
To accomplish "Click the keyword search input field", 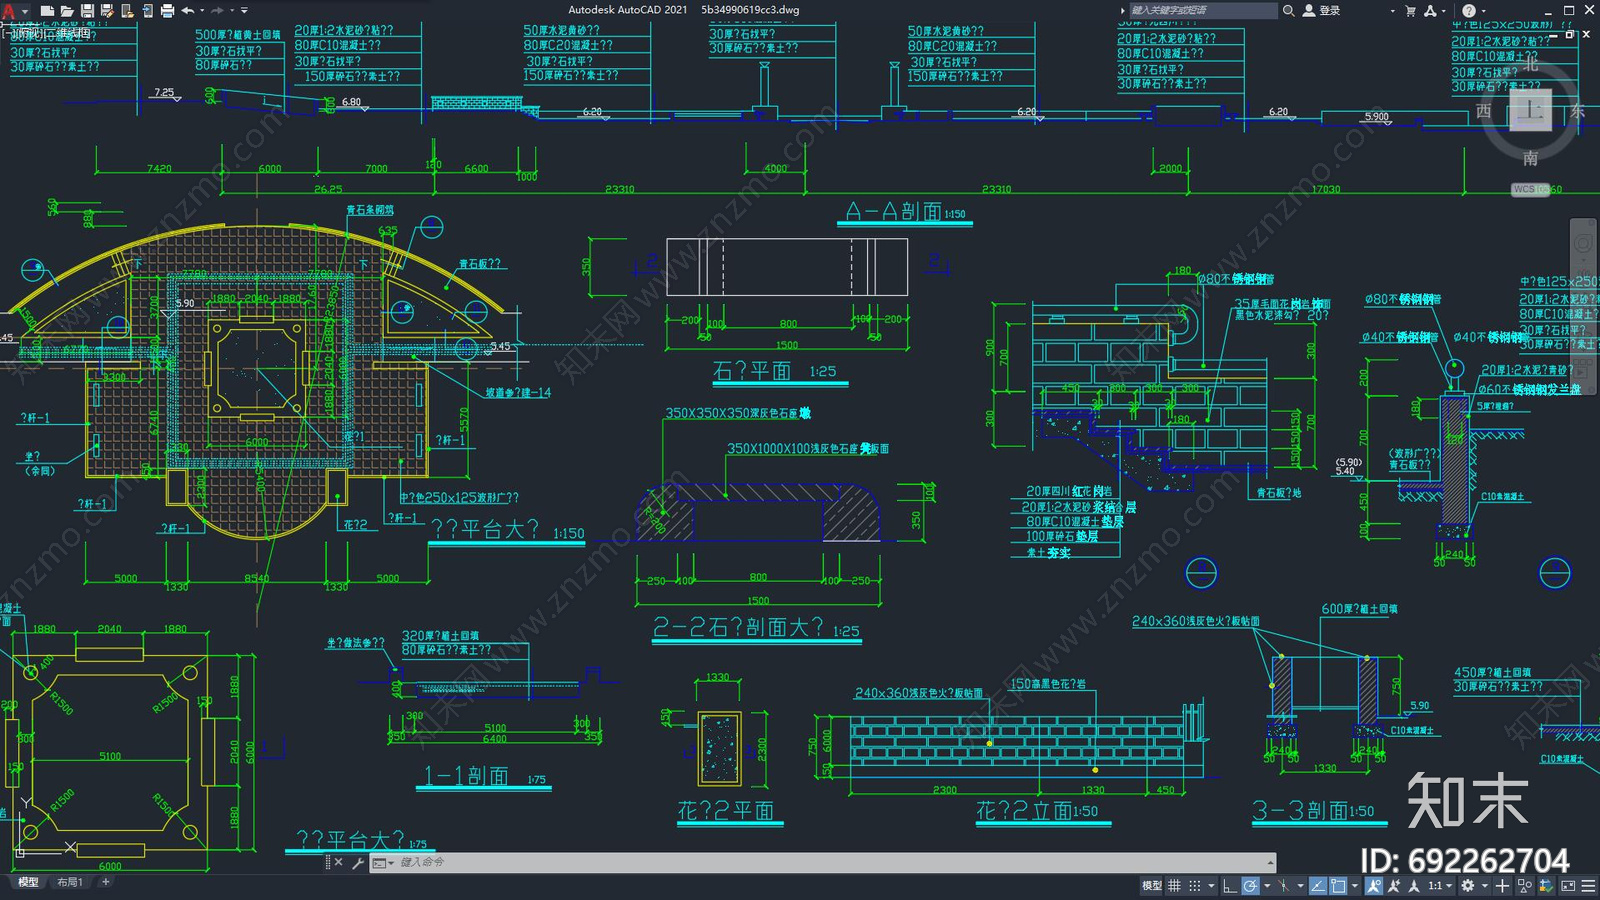I will pyautogui.click(x=1203, y=11).
